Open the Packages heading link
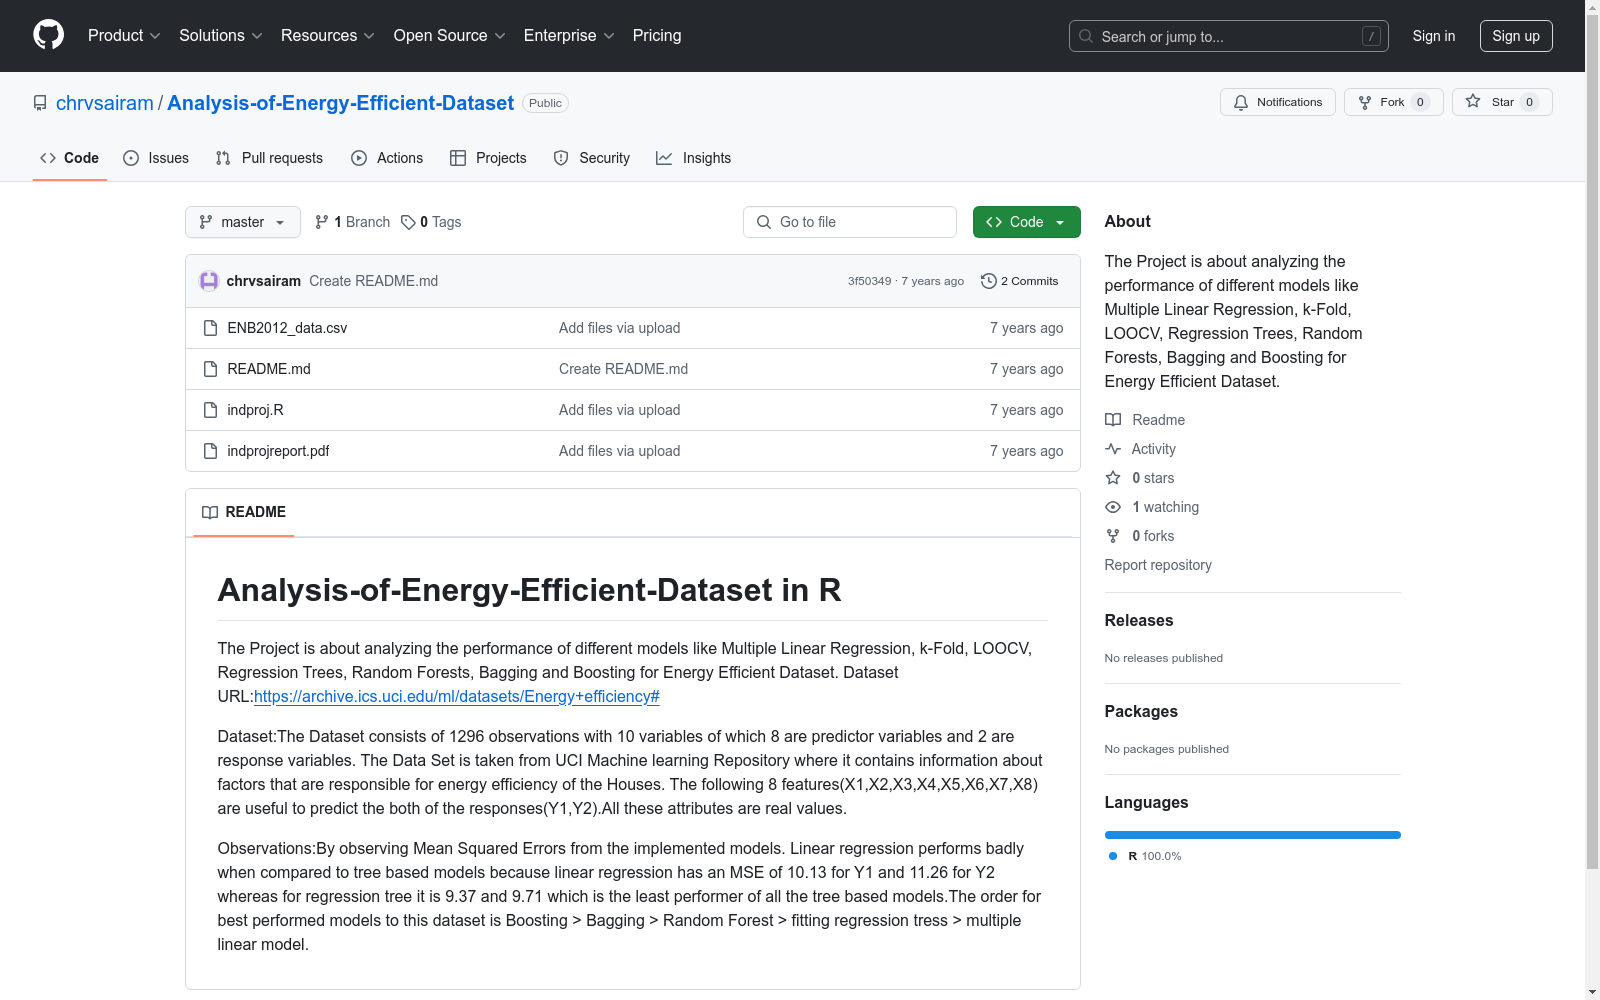Viewport: 1600px width, 1000px height. (1141, 711)
